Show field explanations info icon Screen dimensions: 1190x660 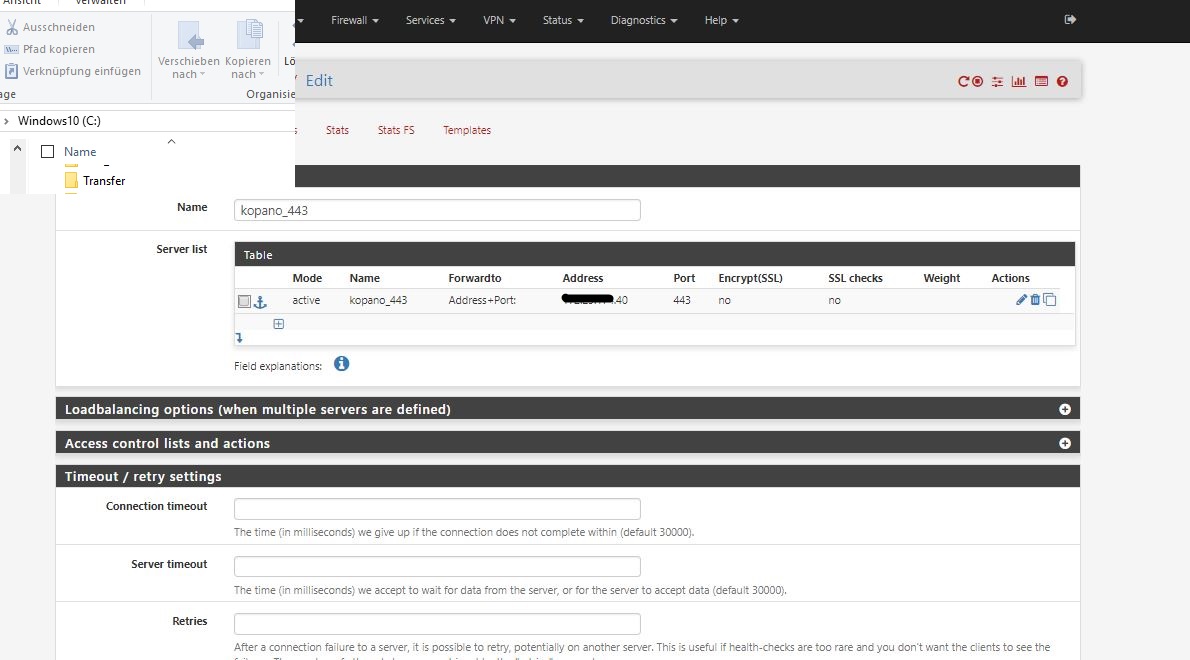pos(341,364)
